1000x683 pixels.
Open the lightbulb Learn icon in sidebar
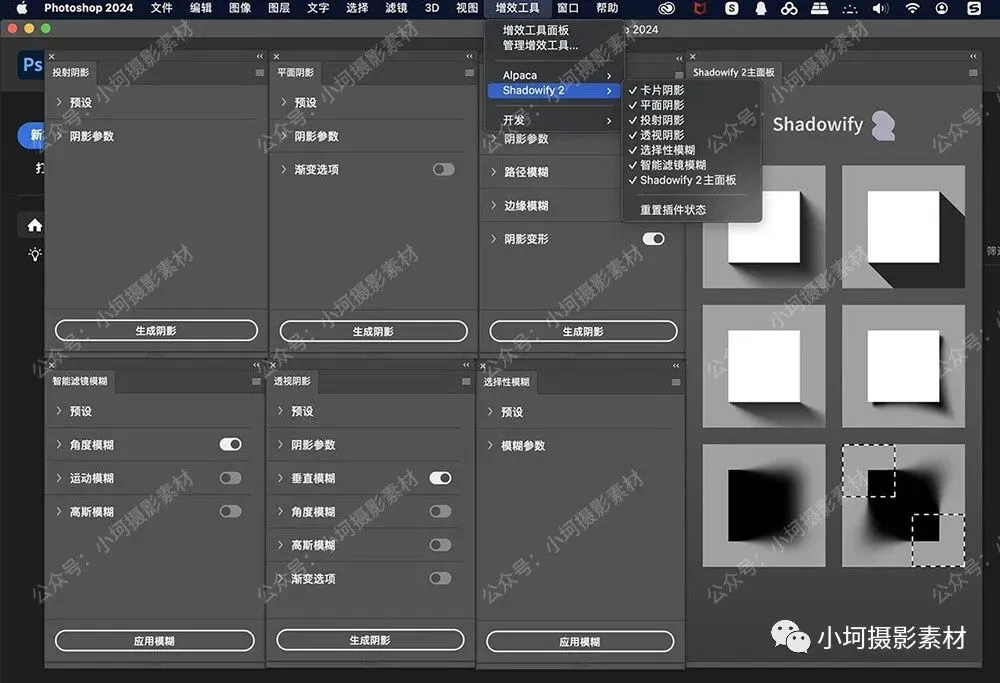coord(34,254)
